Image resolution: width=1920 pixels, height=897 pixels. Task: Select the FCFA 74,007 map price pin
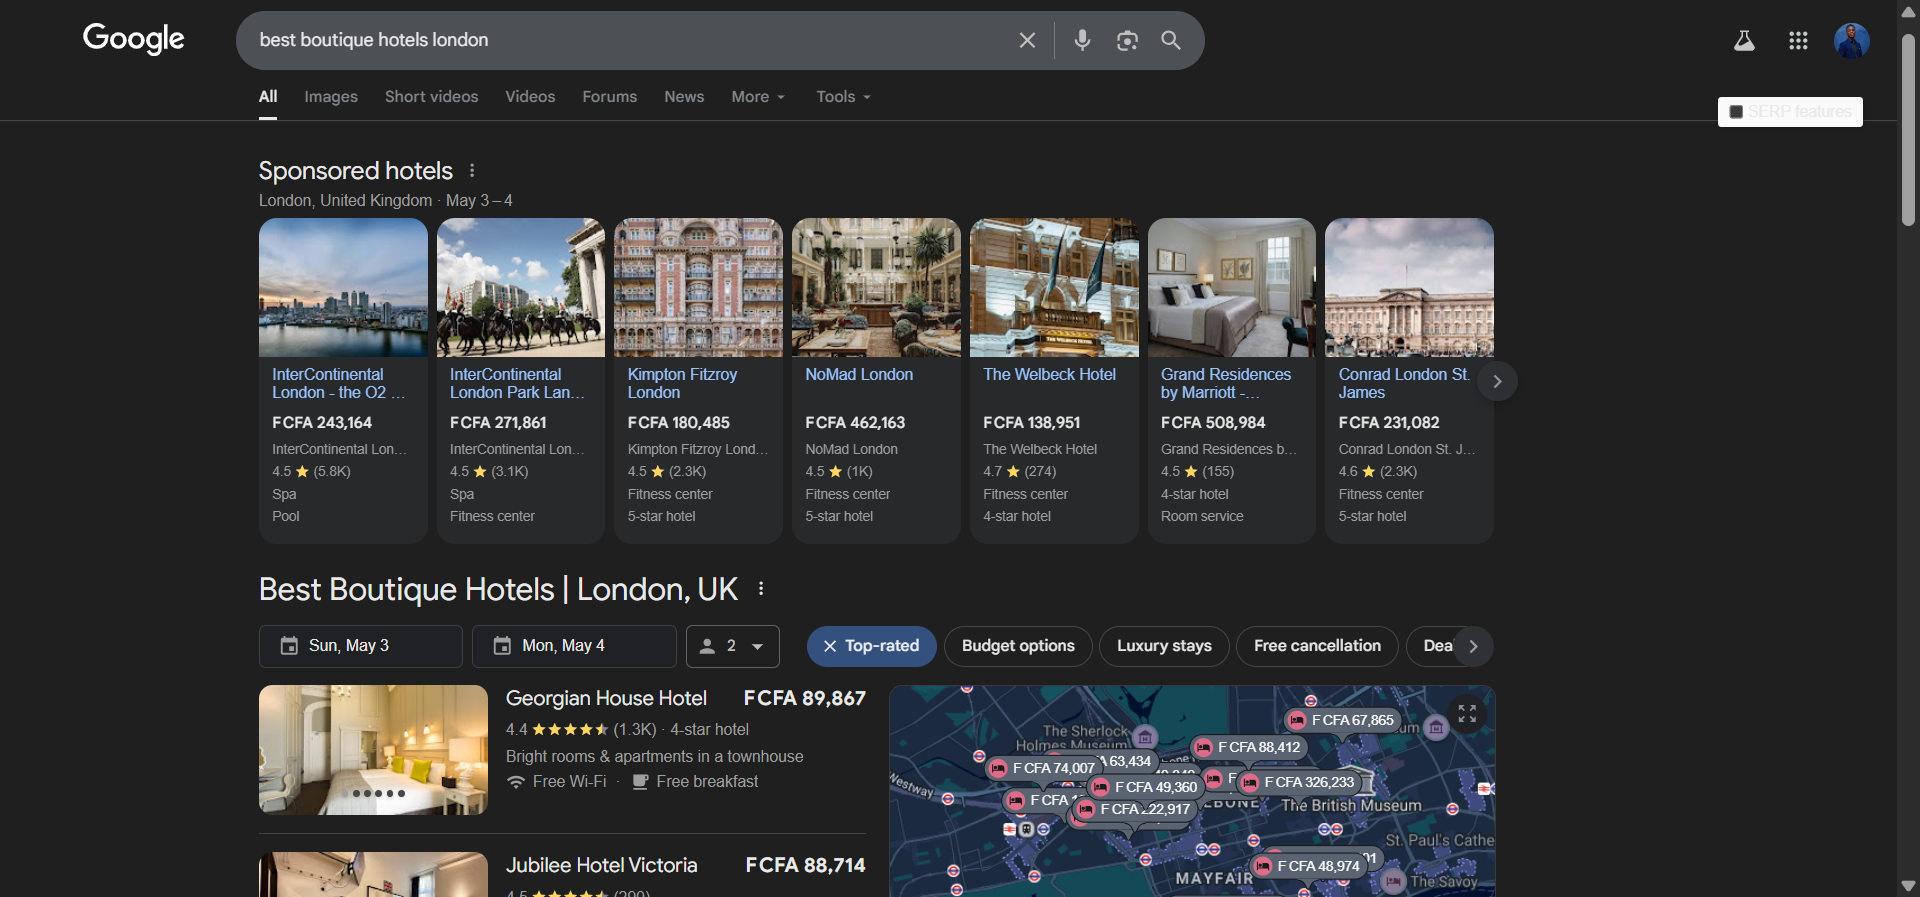(1043, 768)
